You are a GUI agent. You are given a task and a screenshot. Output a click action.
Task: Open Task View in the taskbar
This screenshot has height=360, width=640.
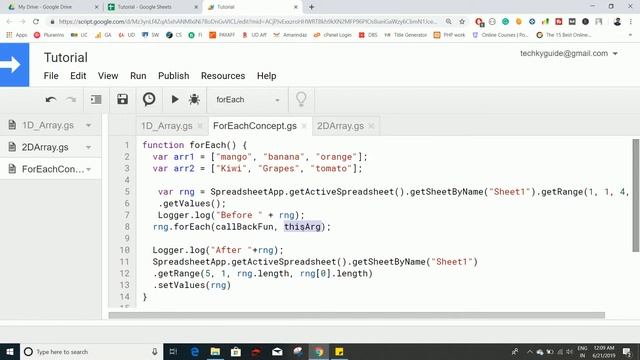[x=173, y=352]
